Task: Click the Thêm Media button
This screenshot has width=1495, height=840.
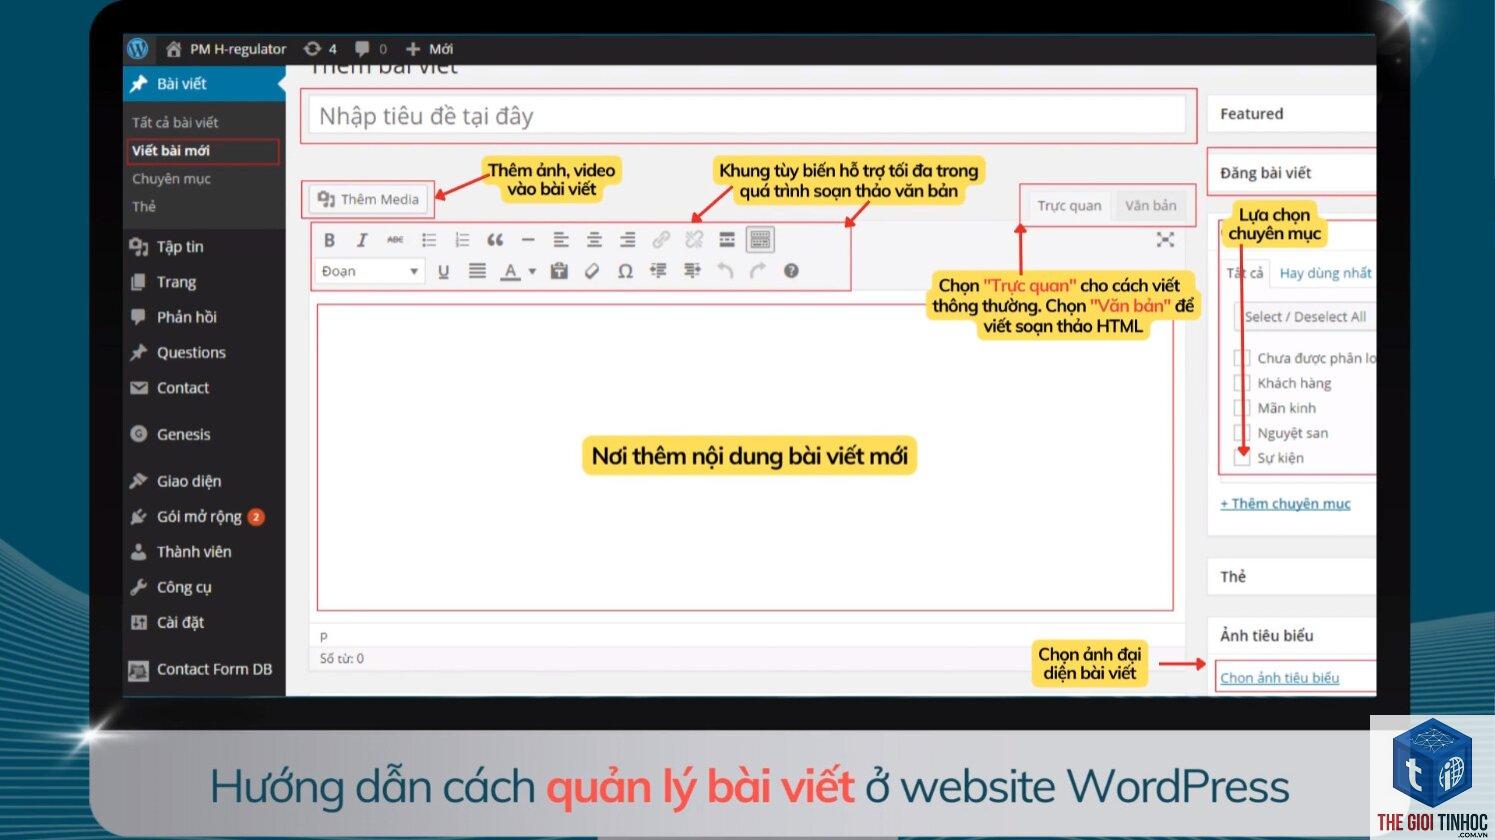Action: [x=369, y=199]
